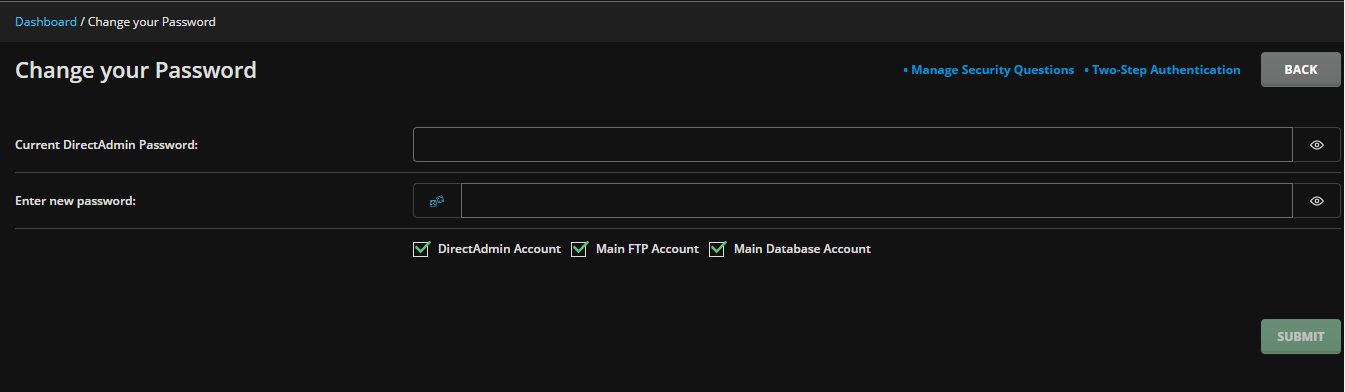Screen dimensions: 1345x392
Task: Uncheck the Main FTP Account box
Action: coord(579,249)
